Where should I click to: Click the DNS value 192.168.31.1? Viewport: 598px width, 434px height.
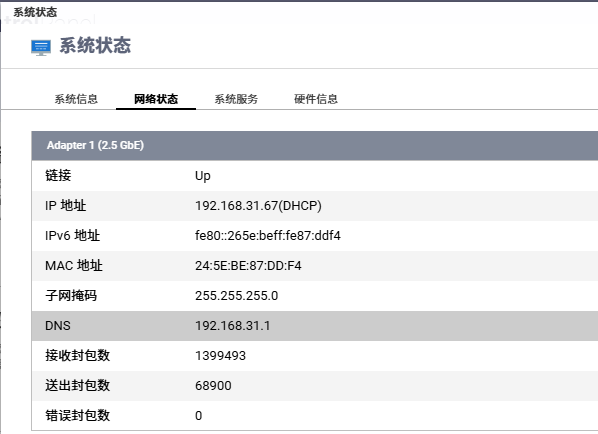pyautogui.click(x=233, y=326)
